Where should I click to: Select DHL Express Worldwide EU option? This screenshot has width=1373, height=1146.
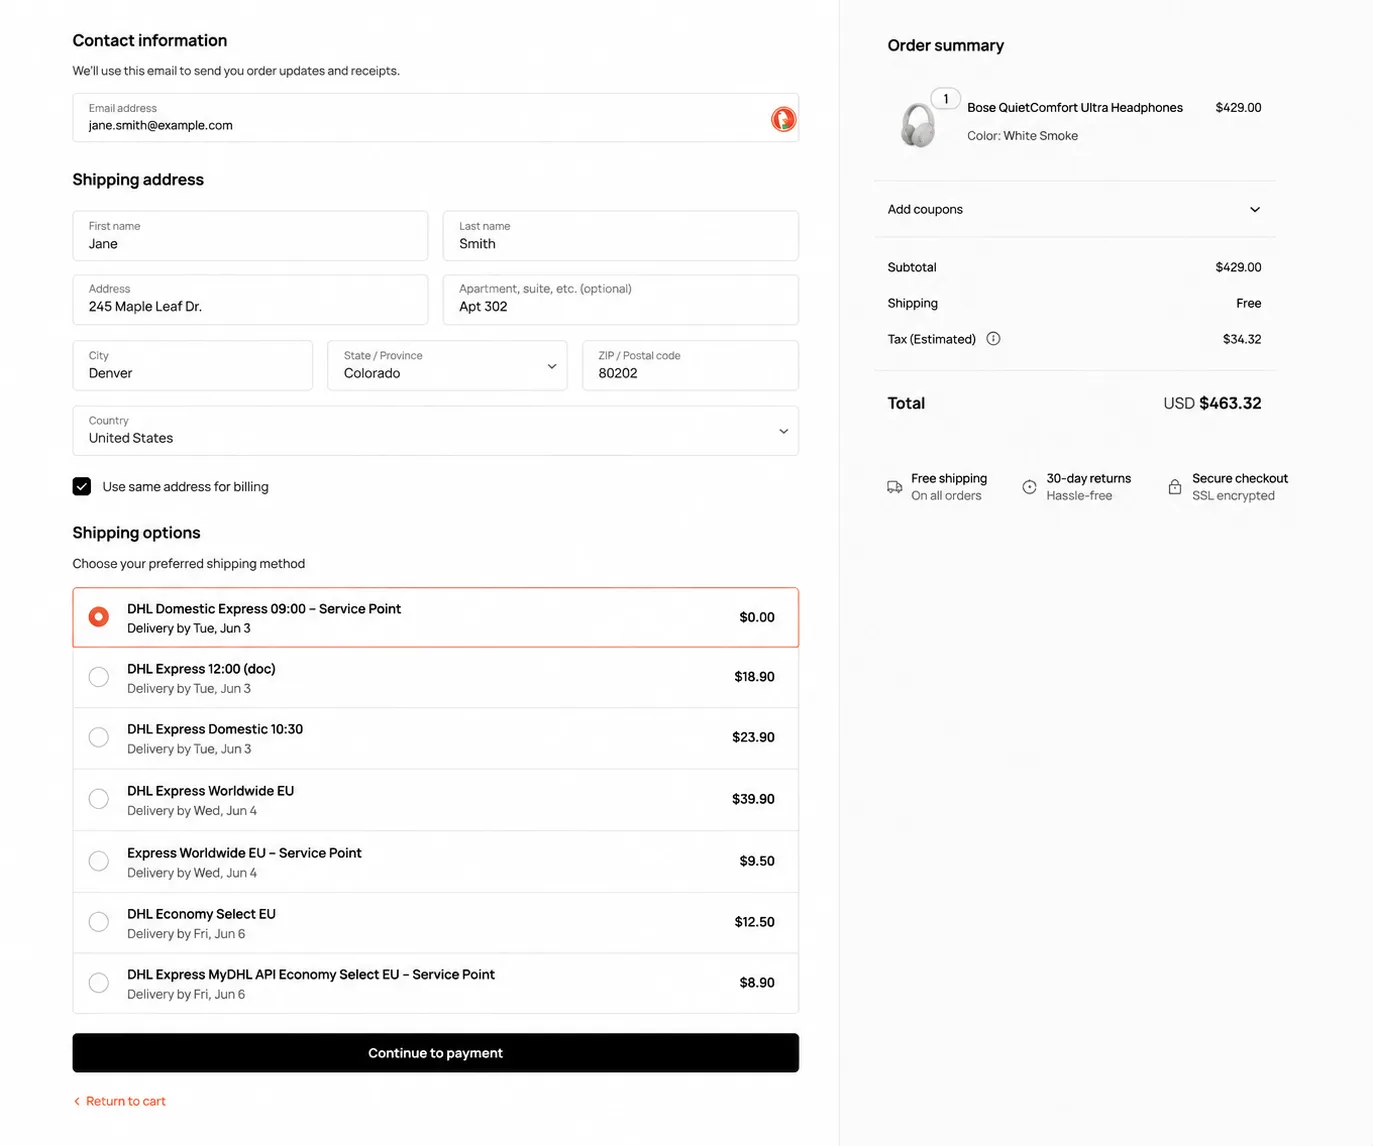[x=435, y=800]
